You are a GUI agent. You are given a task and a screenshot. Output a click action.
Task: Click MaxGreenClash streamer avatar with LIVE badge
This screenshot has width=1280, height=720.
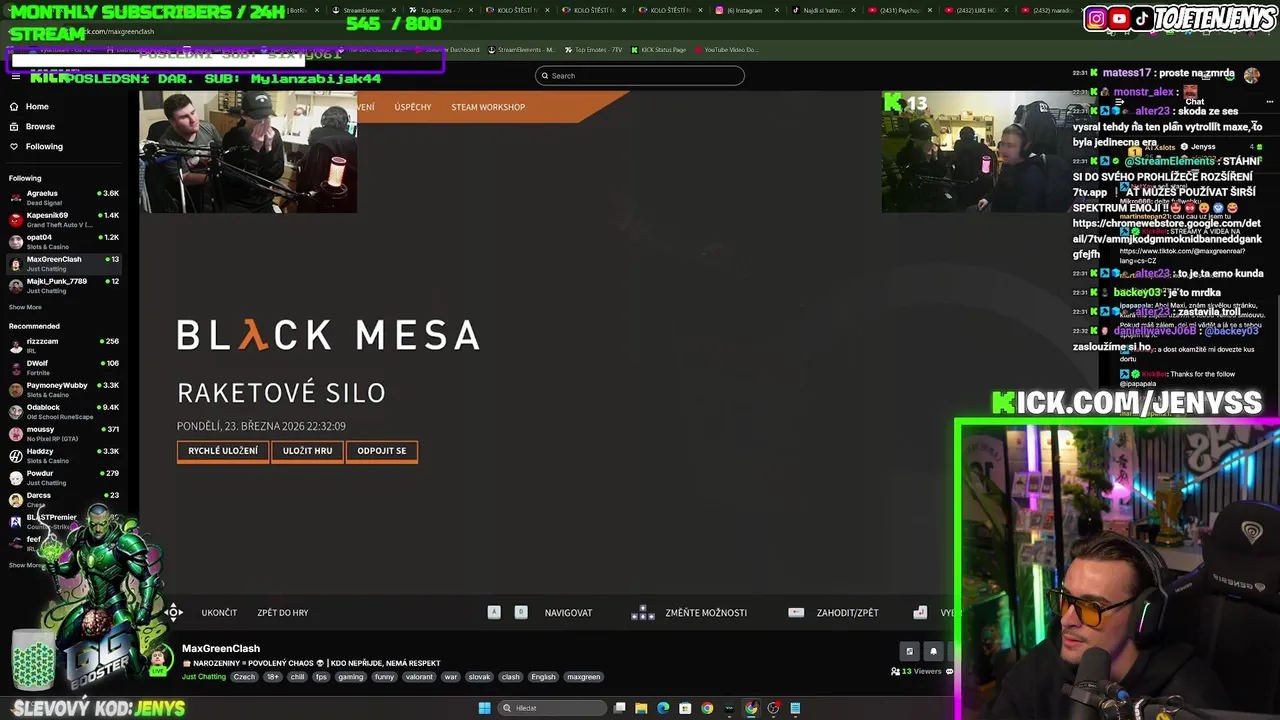pos(158,661)
